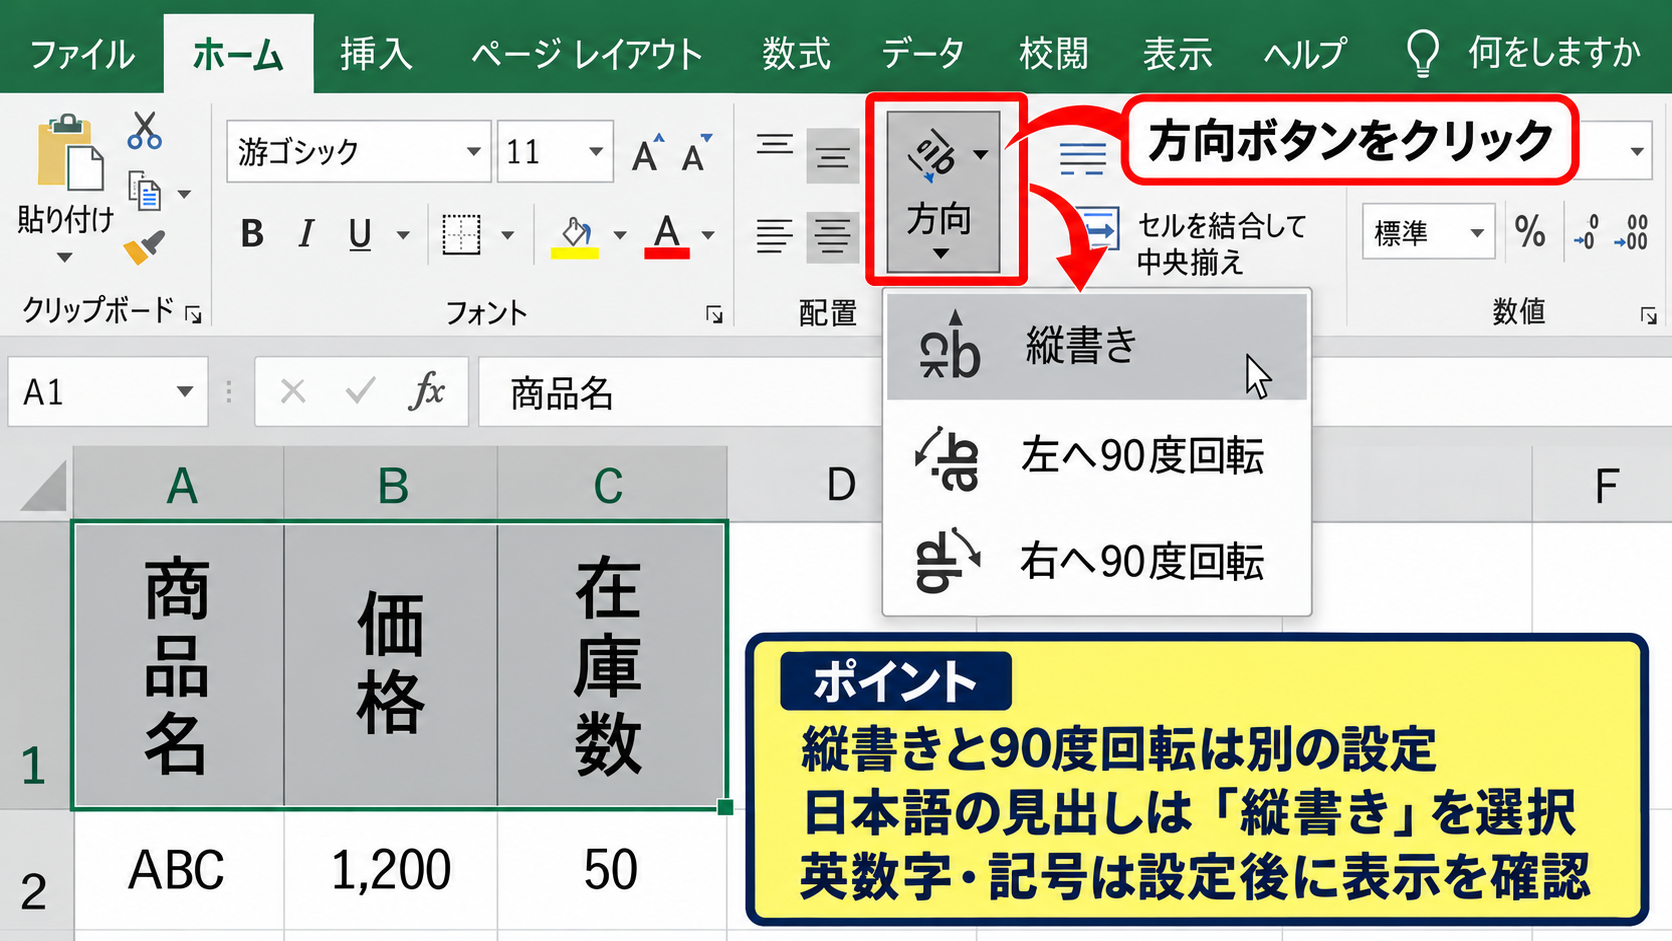Apply red font color A
This screenshot has width=1672, height=941.
667,236
